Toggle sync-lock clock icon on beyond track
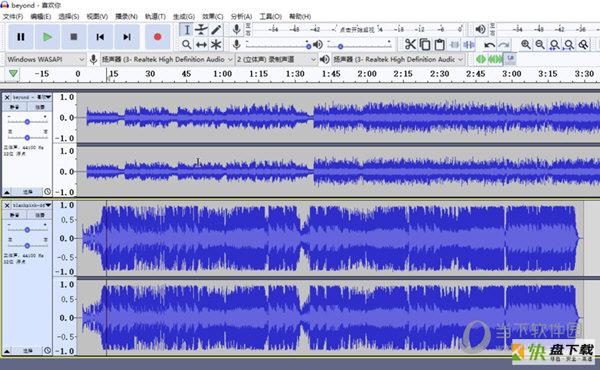Viewport: 600px width, 370px height. click(x=47, y=191)
